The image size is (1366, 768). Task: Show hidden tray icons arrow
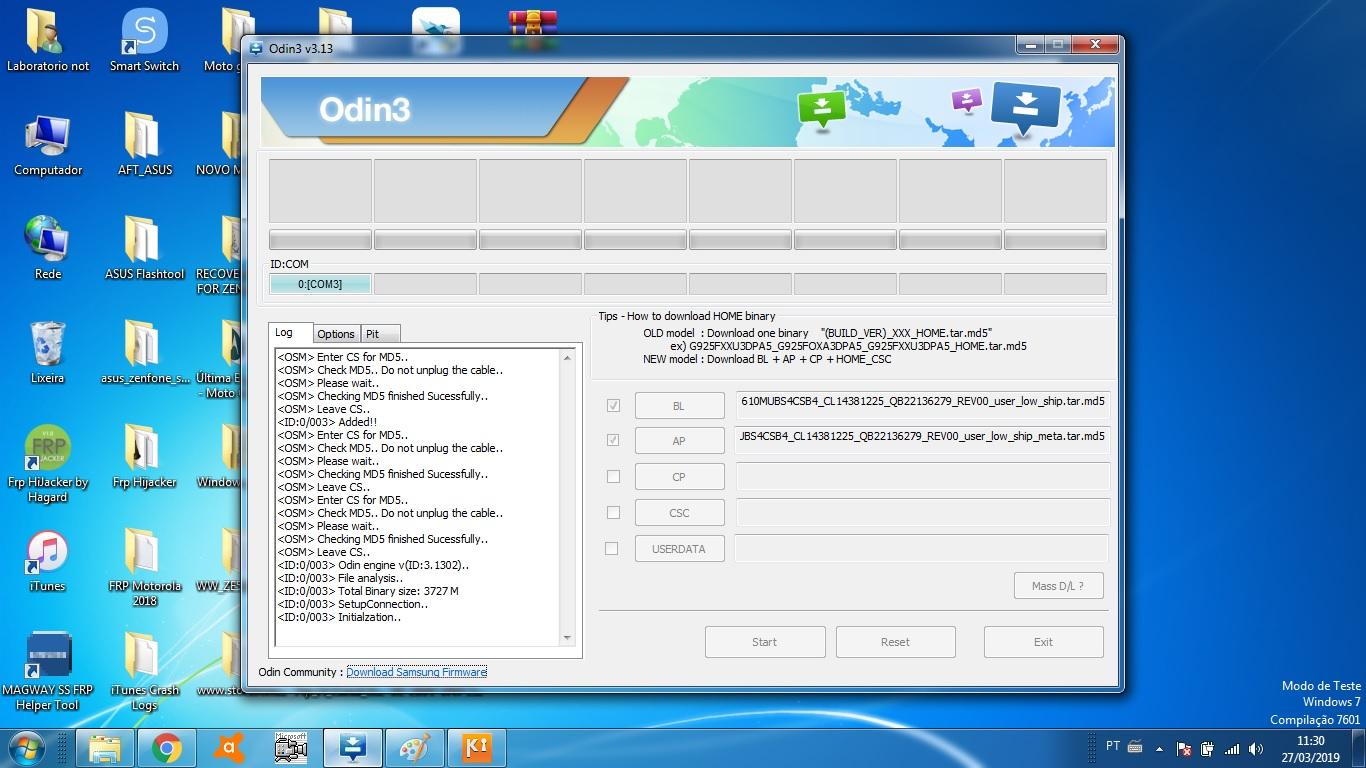point(1159,748)
